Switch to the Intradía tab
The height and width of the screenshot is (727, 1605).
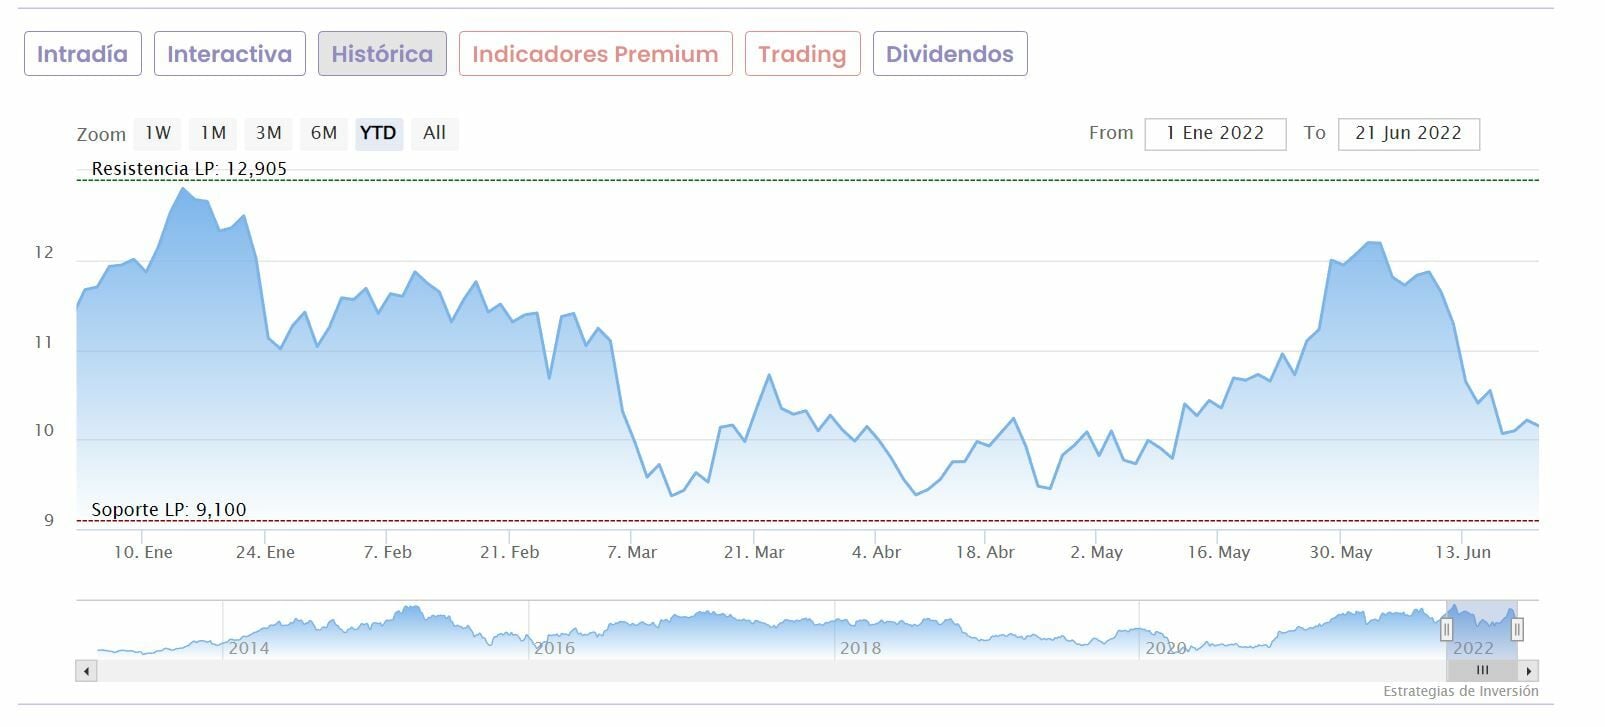(83, 54)
